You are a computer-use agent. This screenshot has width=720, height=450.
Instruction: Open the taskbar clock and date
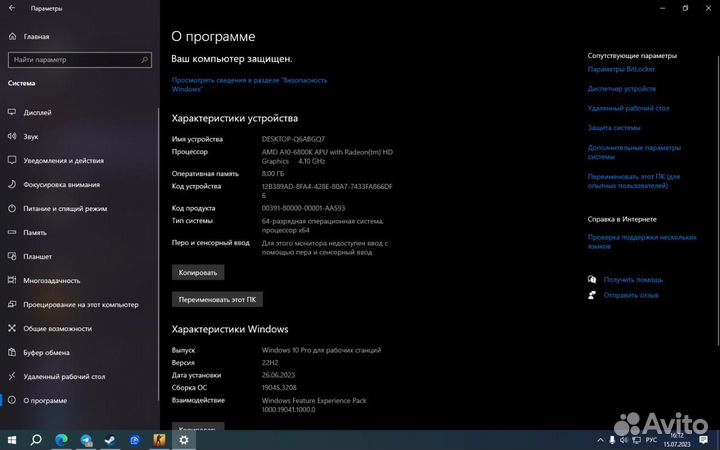pyautogui.click(x=677, y=440)
